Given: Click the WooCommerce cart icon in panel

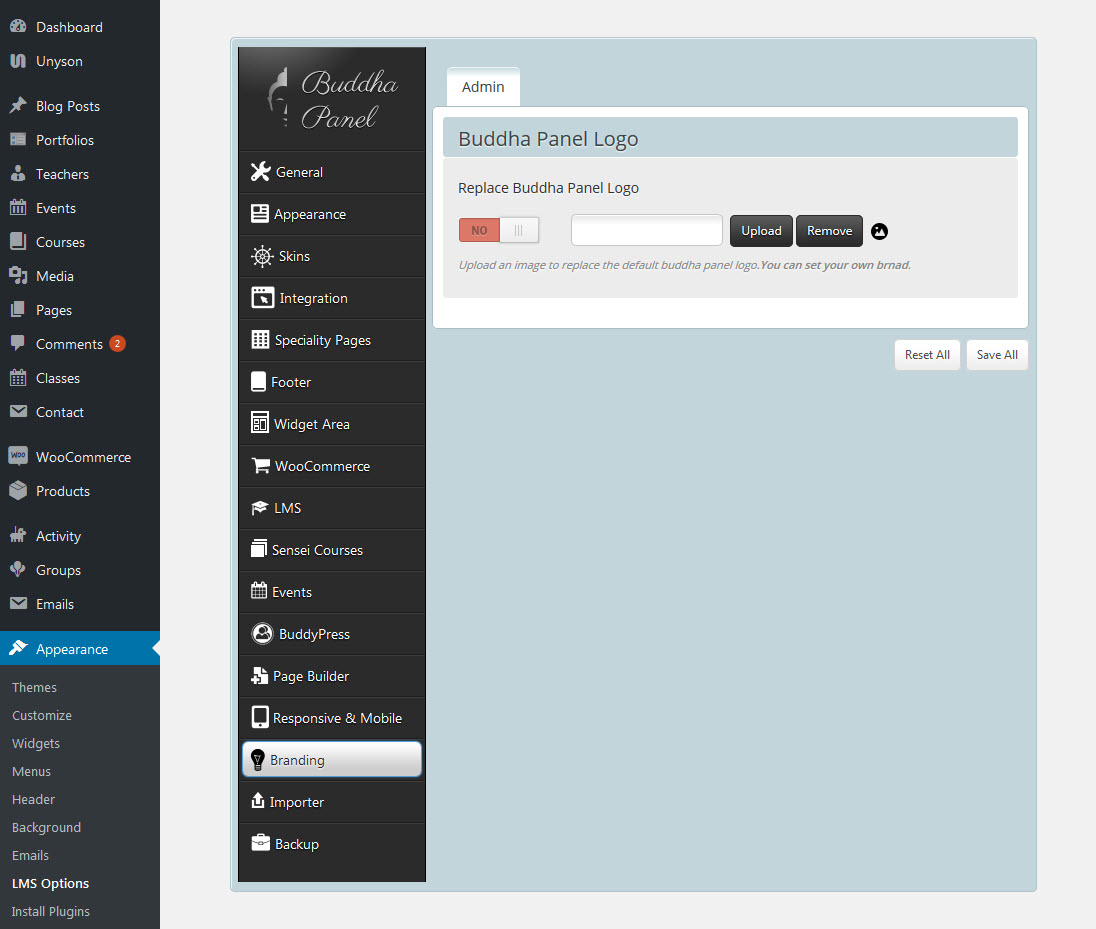Looking at the screenshot, I should [x=260, y=466].
